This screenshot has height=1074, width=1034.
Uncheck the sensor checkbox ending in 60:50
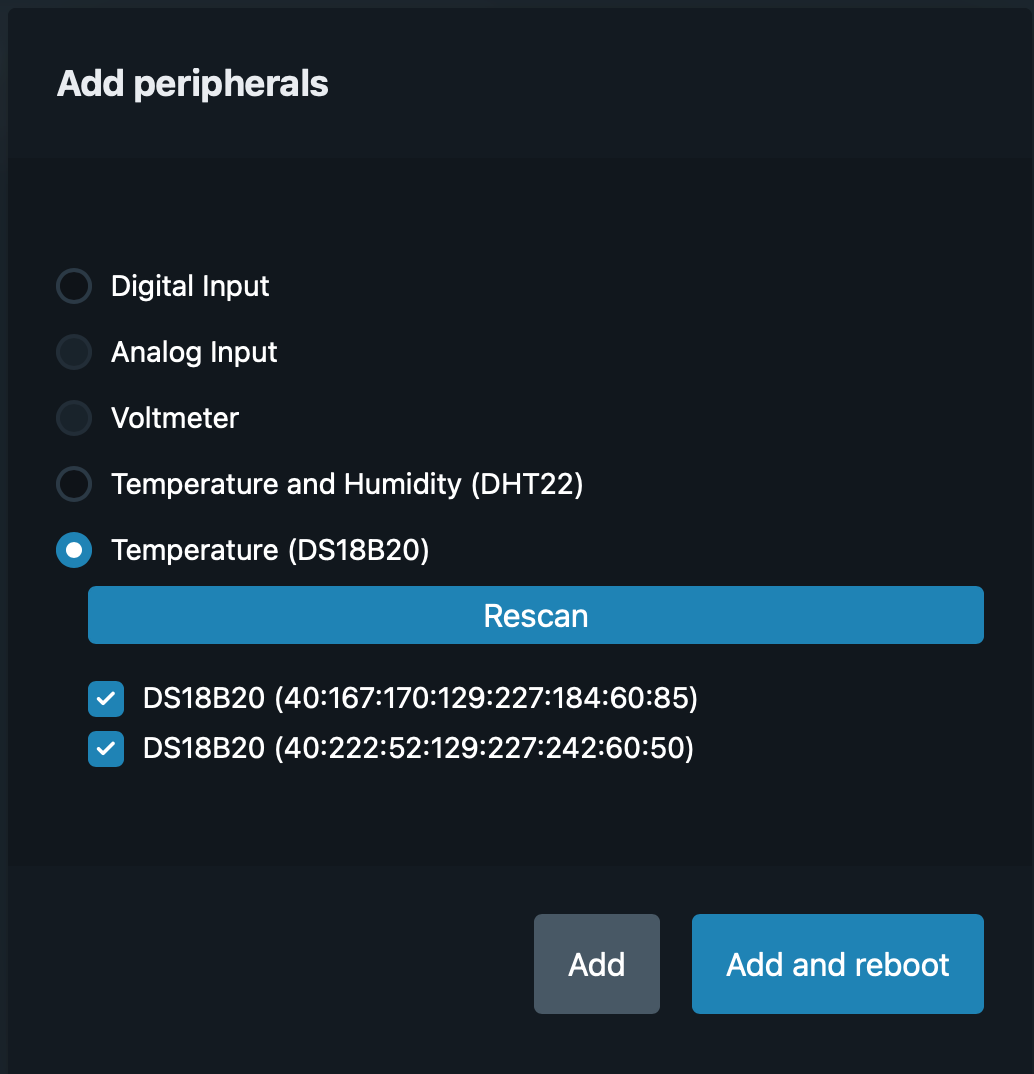(x=106, y=748)
